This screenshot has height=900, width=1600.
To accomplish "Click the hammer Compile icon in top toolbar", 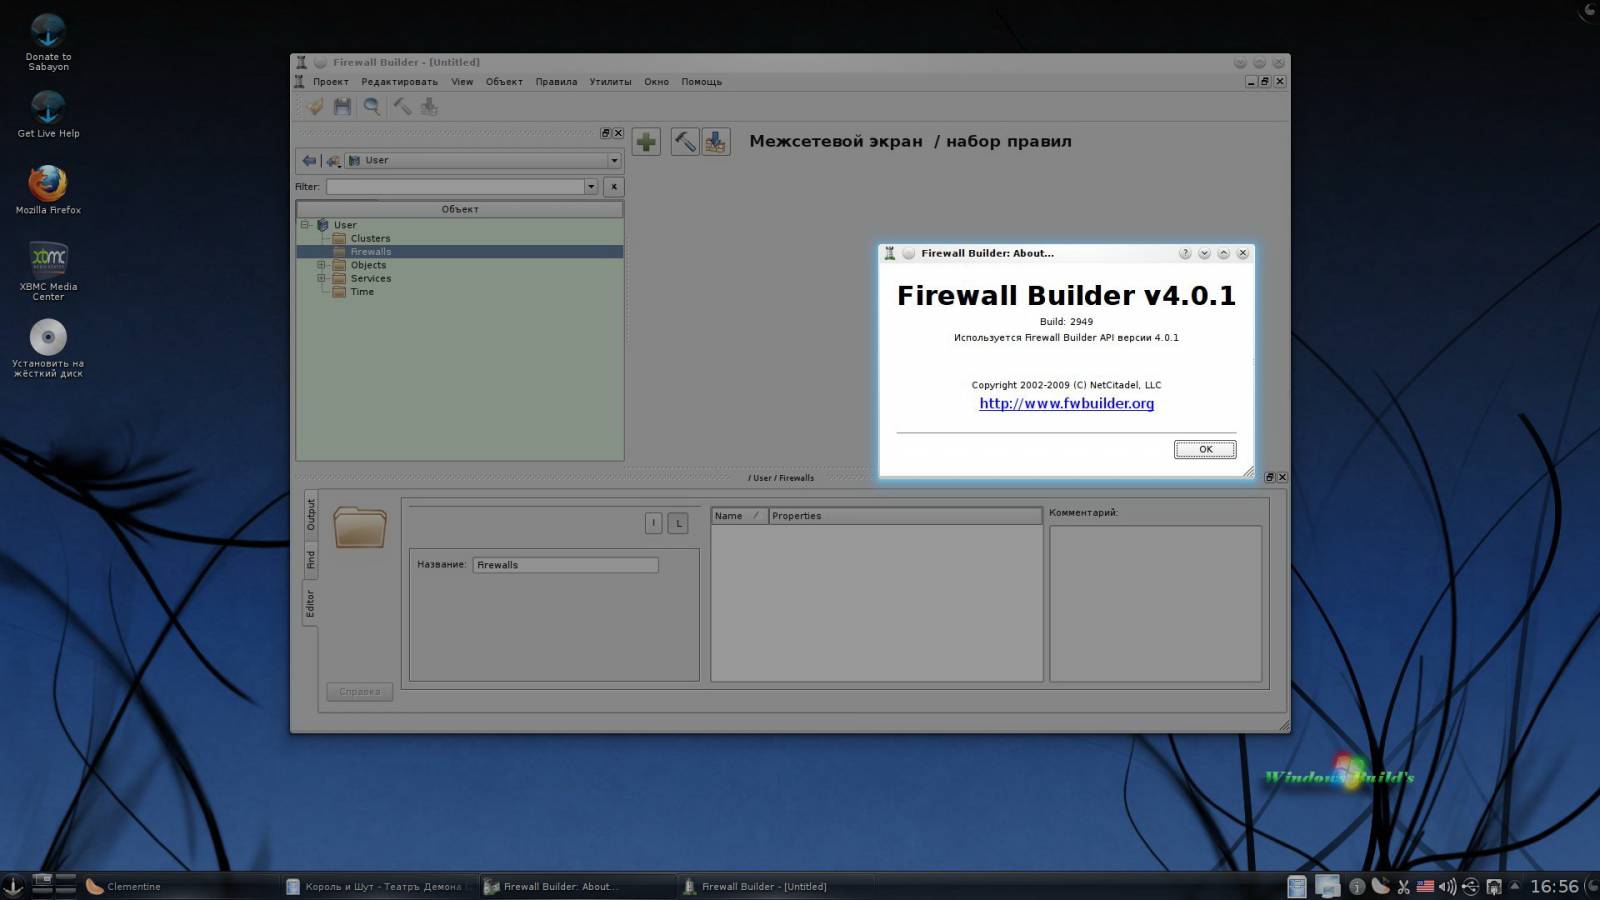I will (x=402, y=106).
